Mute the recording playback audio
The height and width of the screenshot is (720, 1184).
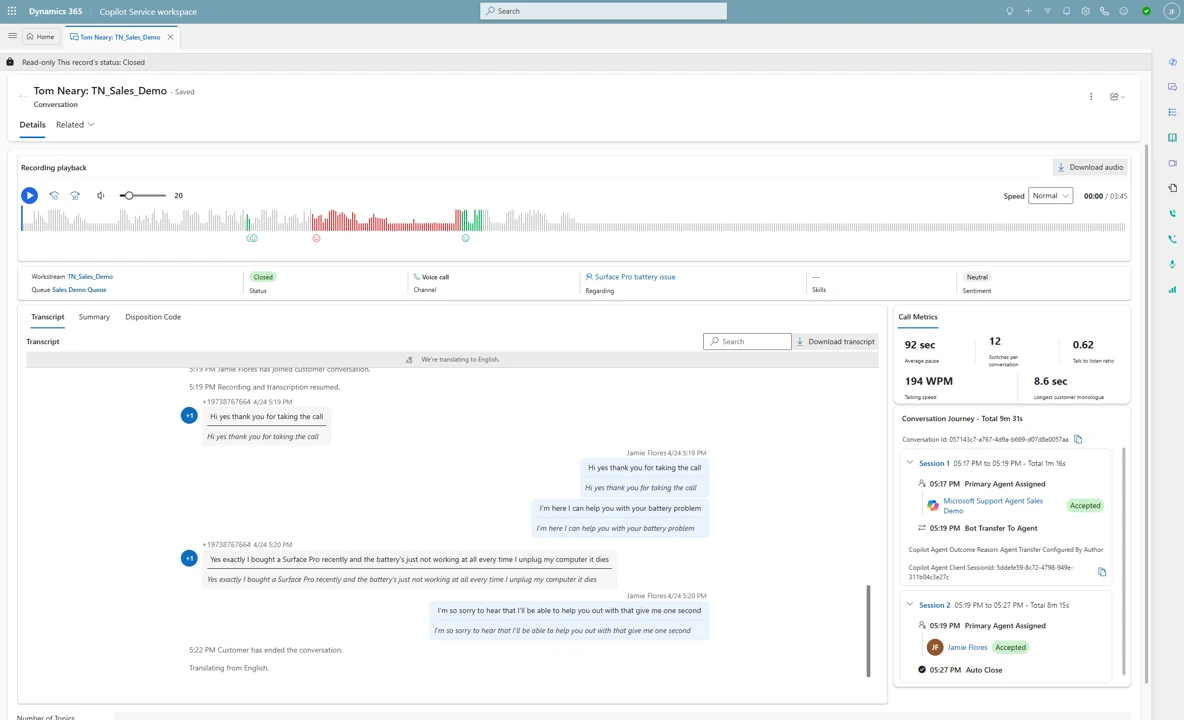100,195
